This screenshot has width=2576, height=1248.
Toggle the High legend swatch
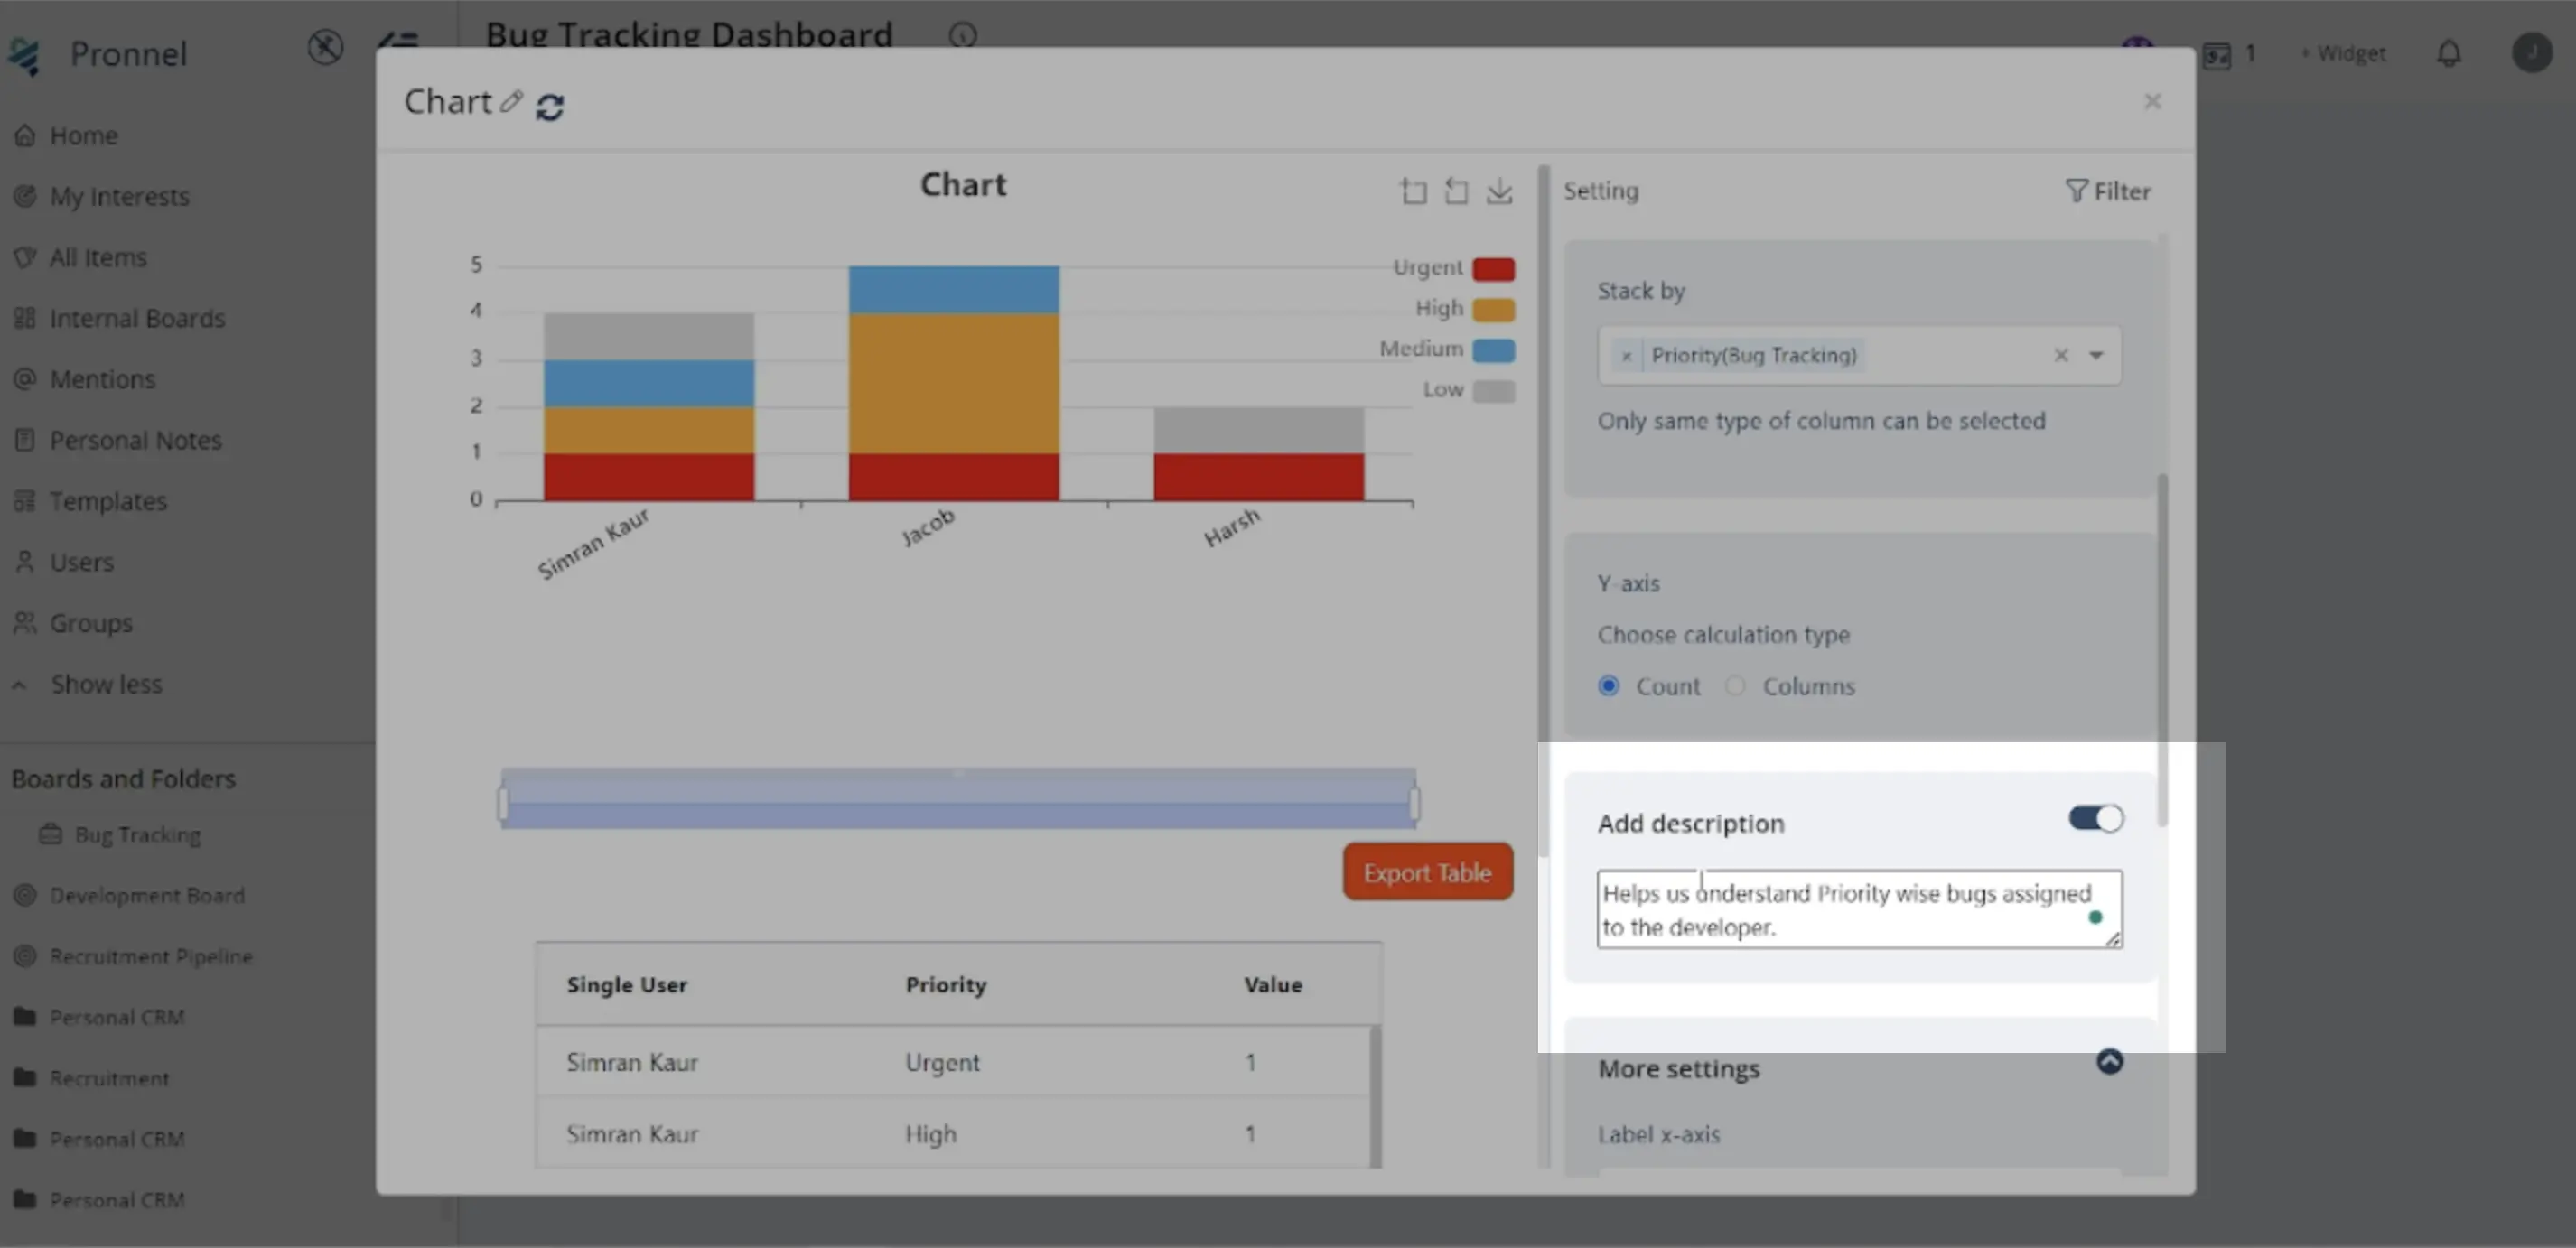click(x=1493, y=310)
